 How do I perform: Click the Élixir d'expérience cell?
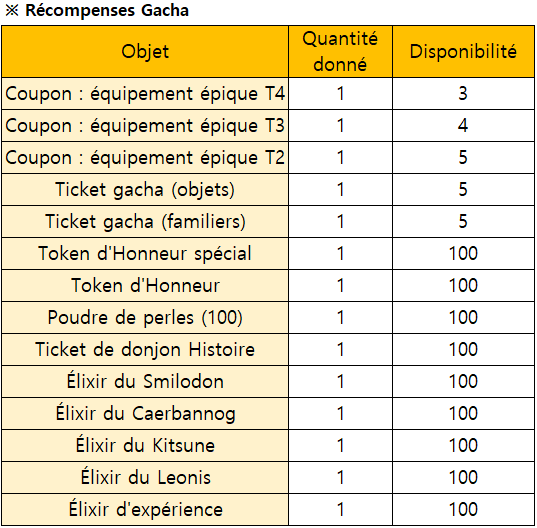point(145,509)
